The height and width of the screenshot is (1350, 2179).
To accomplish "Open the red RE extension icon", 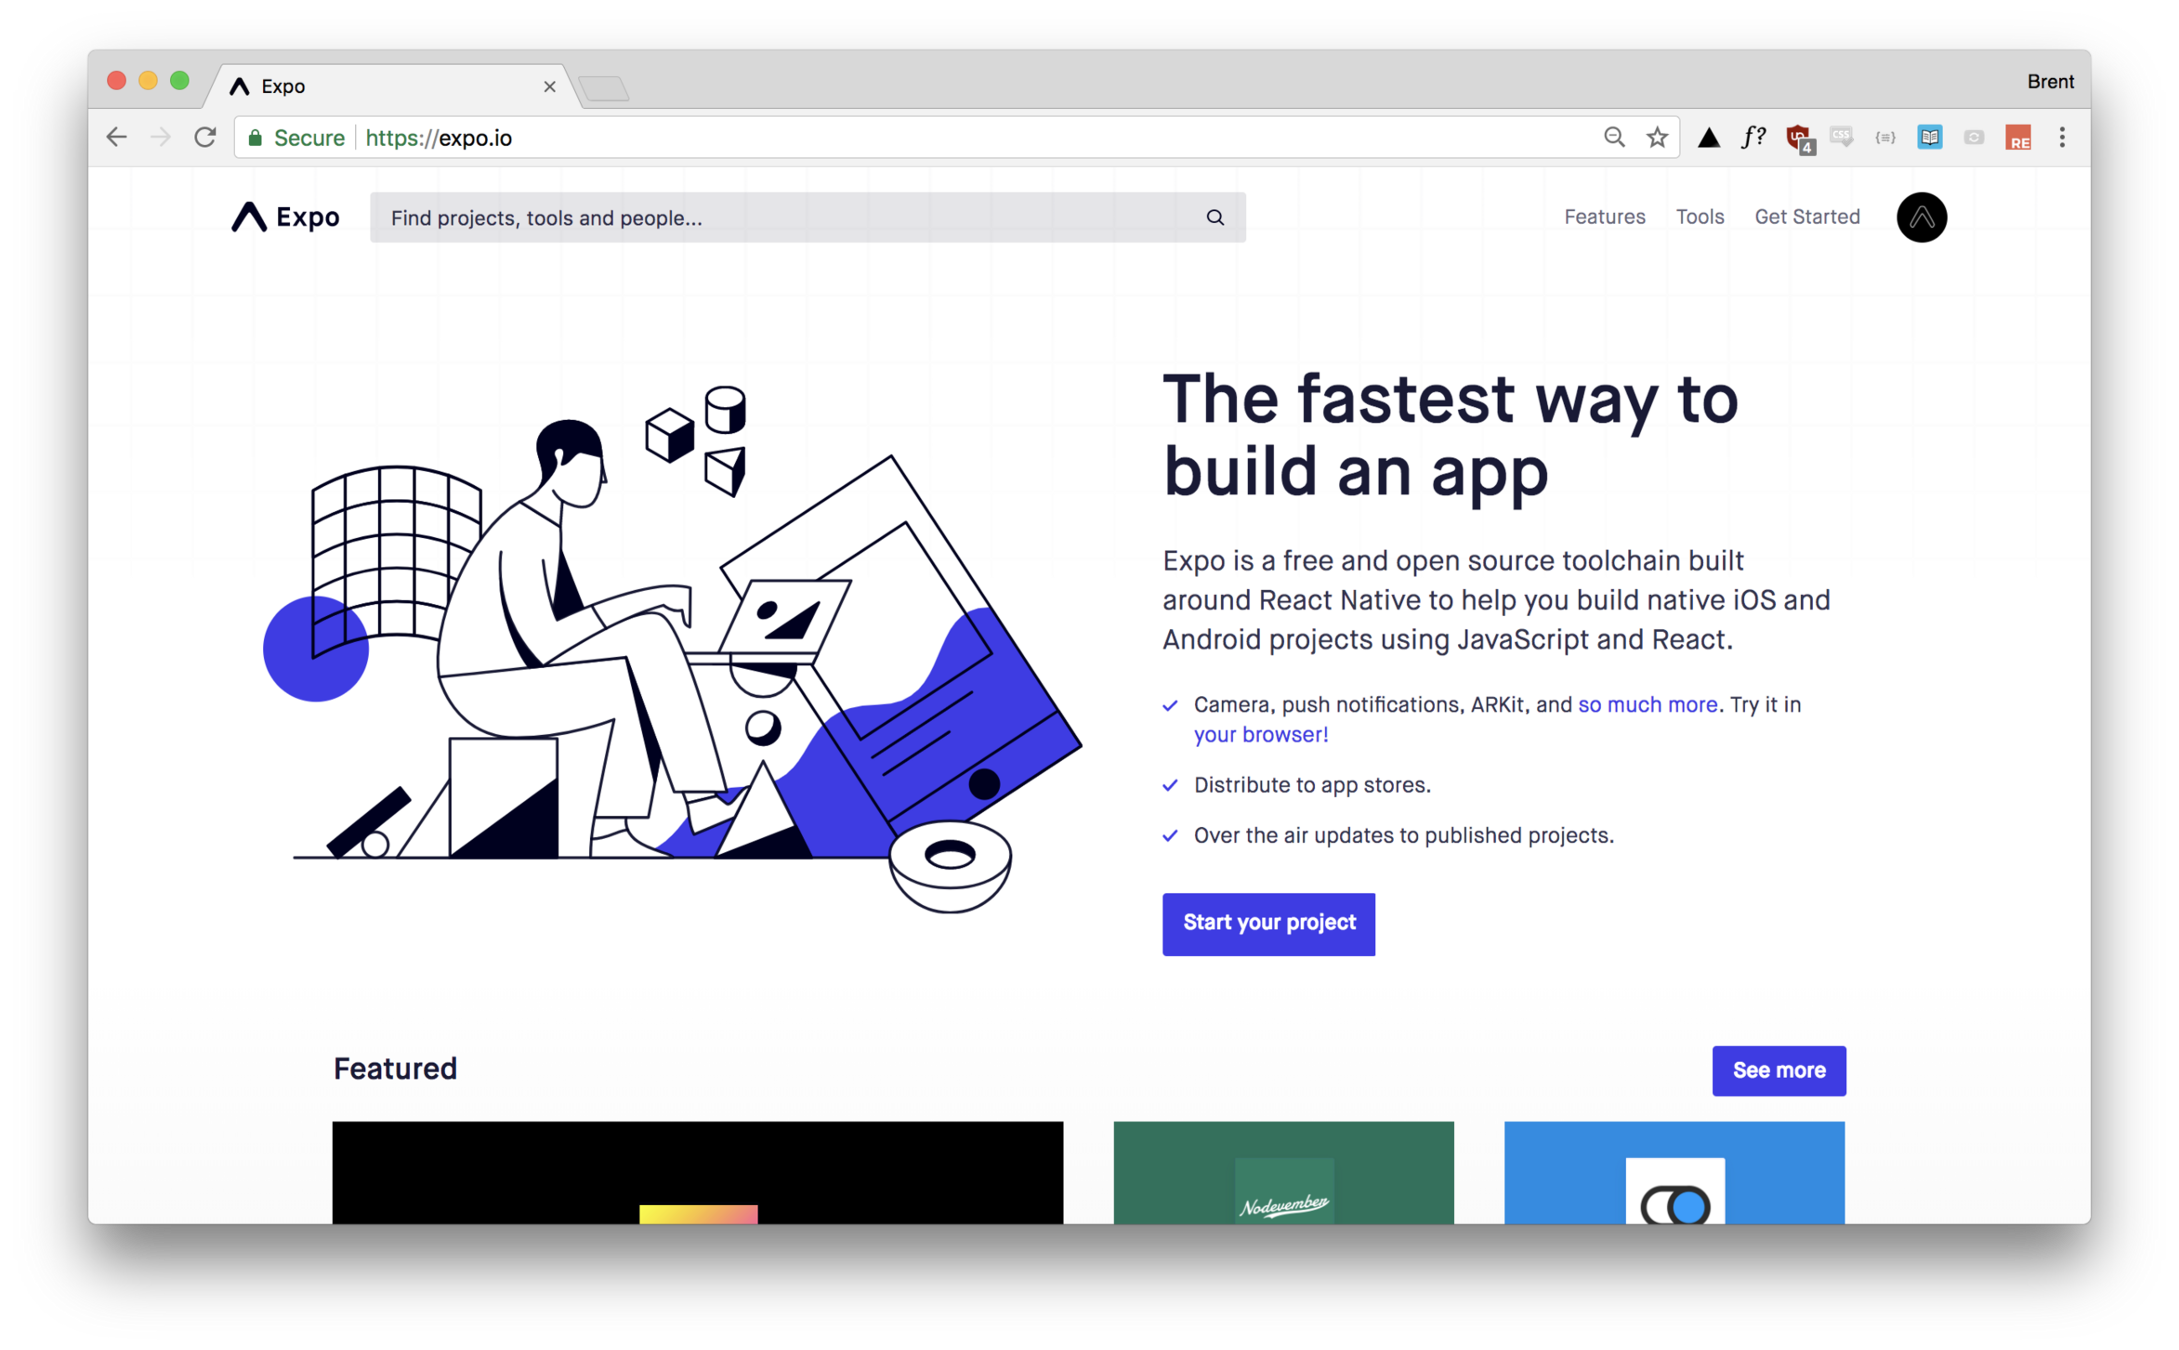I will click(x=2017, y=138).
